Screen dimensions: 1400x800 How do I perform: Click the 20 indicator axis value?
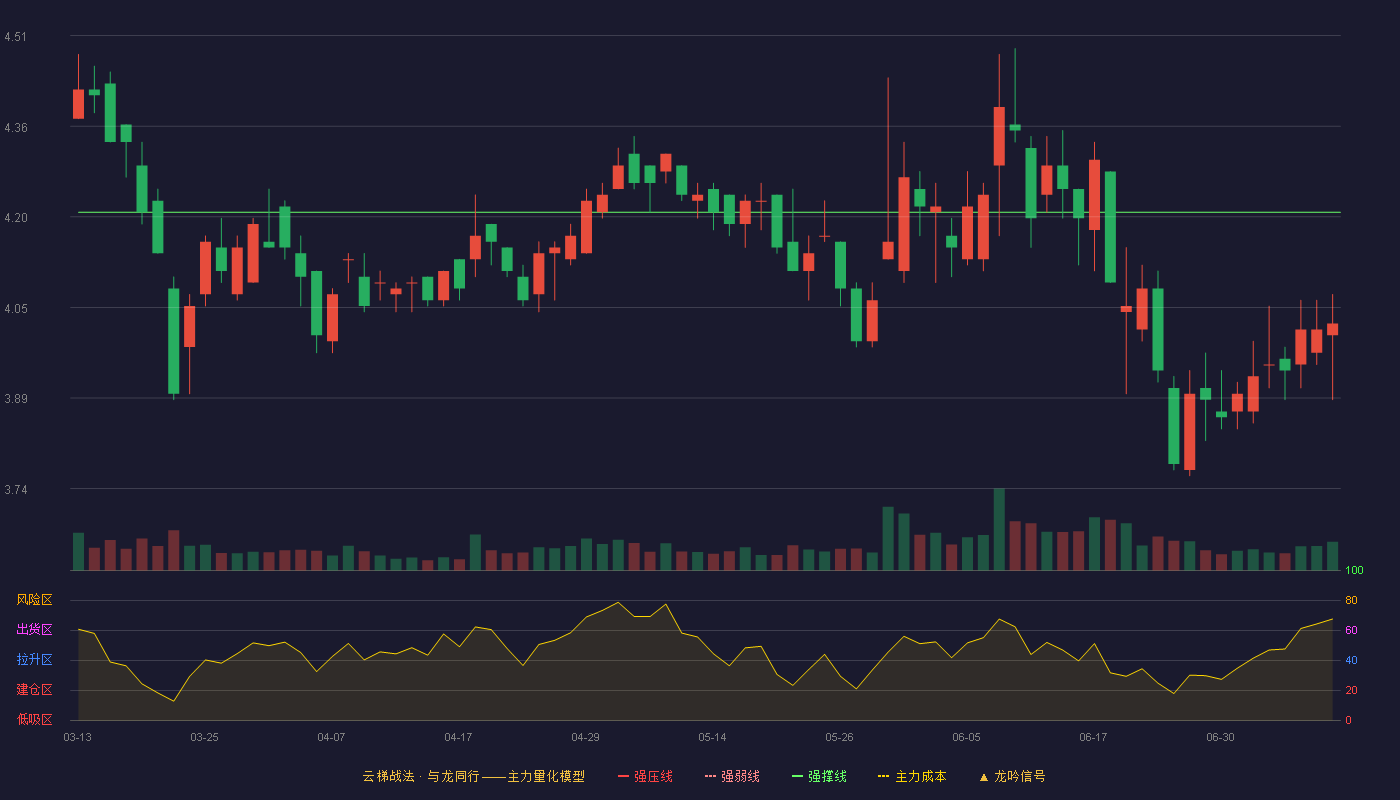(1351, 690)
